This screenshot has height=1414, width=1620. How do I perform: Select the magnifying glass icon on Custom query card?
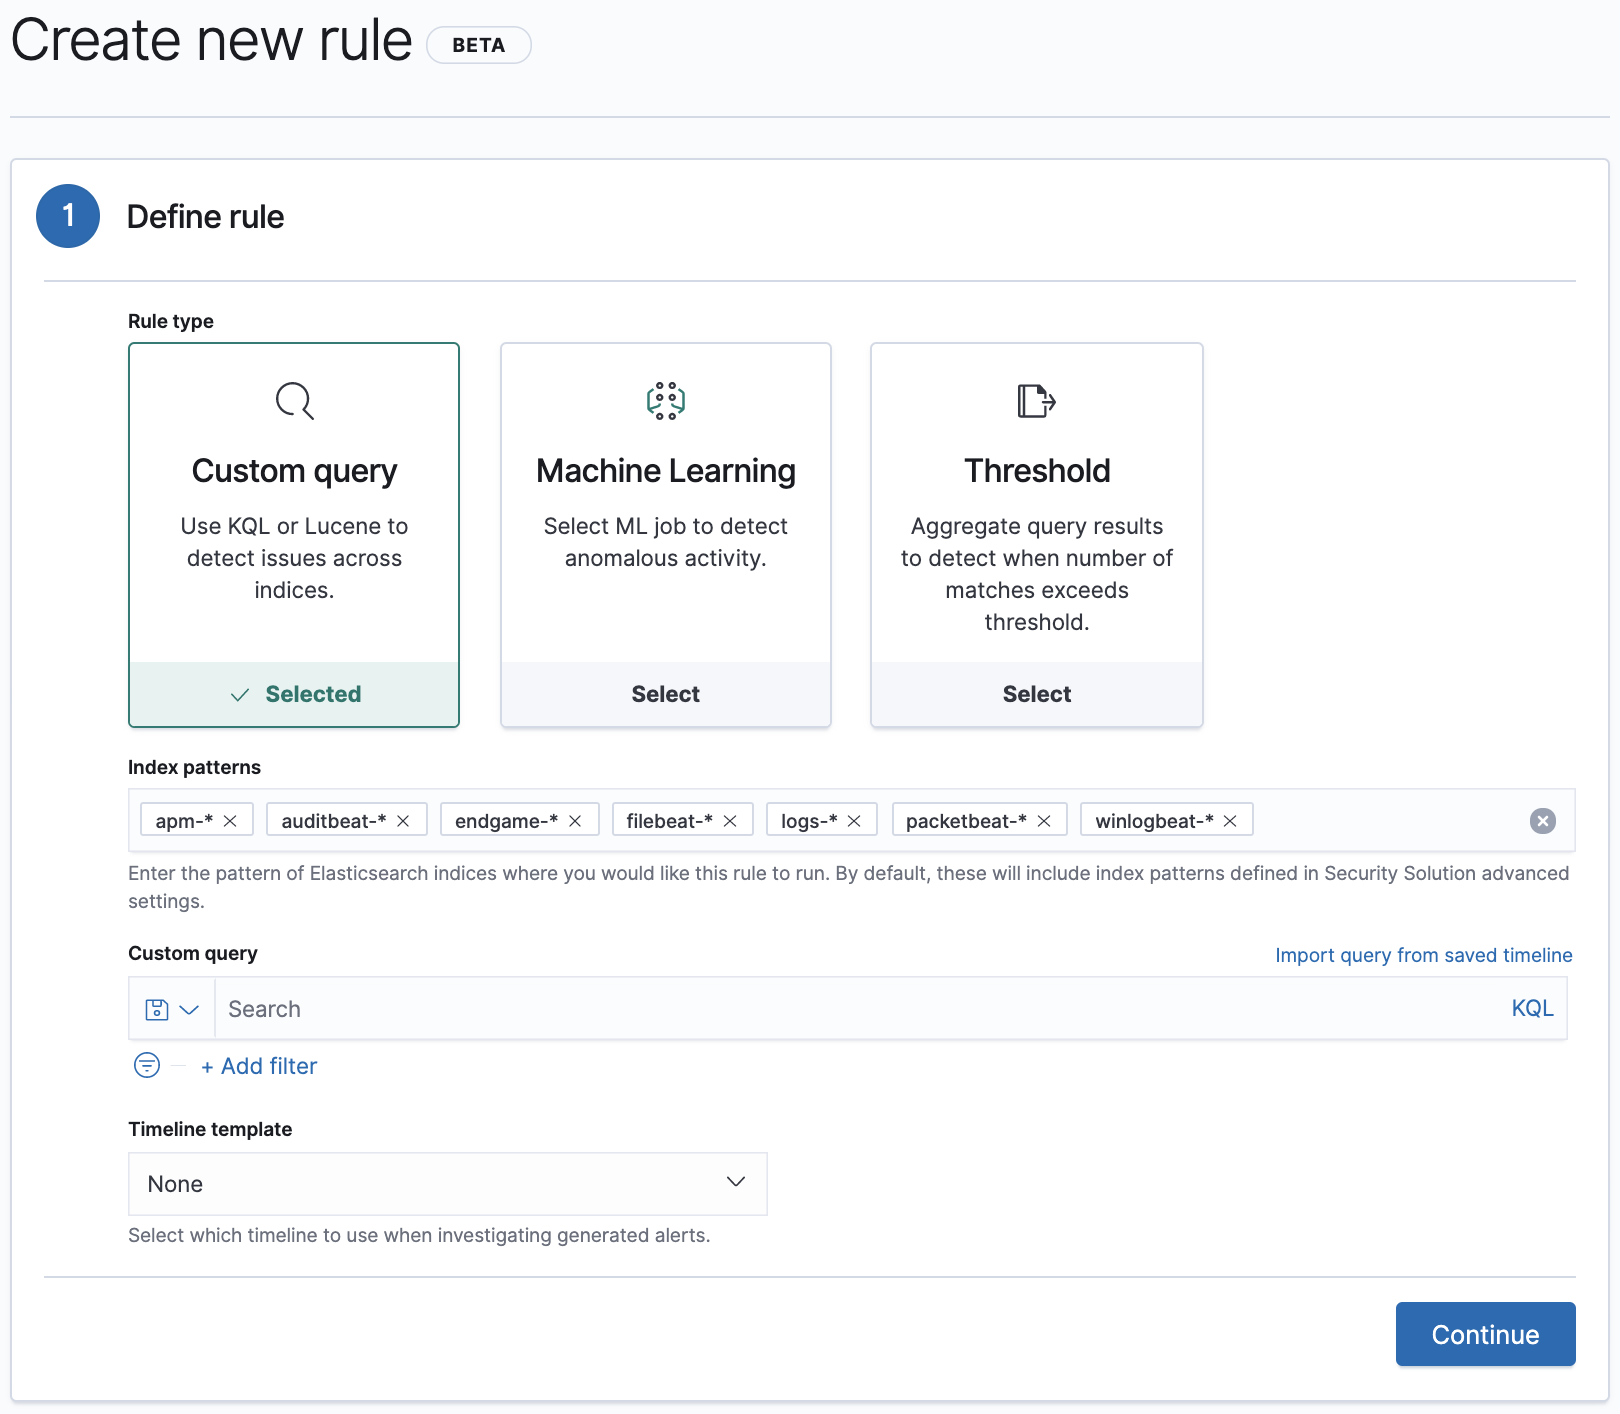(x=293, y=401)
